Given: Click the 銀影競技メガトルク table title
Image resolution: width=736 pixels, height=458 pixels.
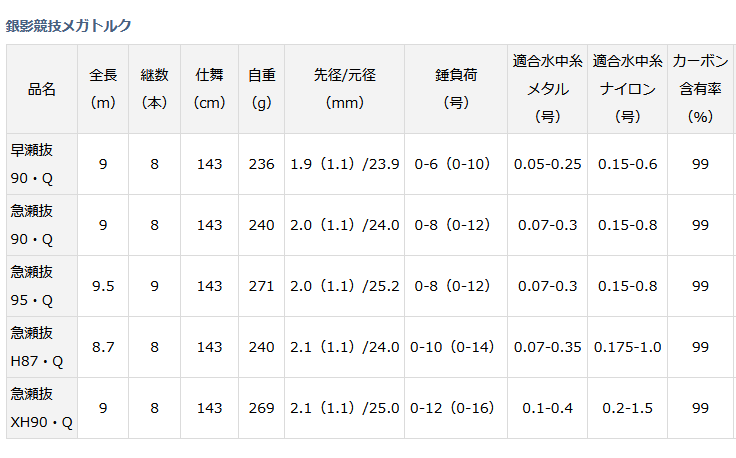Looking at the screenshot, I should coord(69,25).
